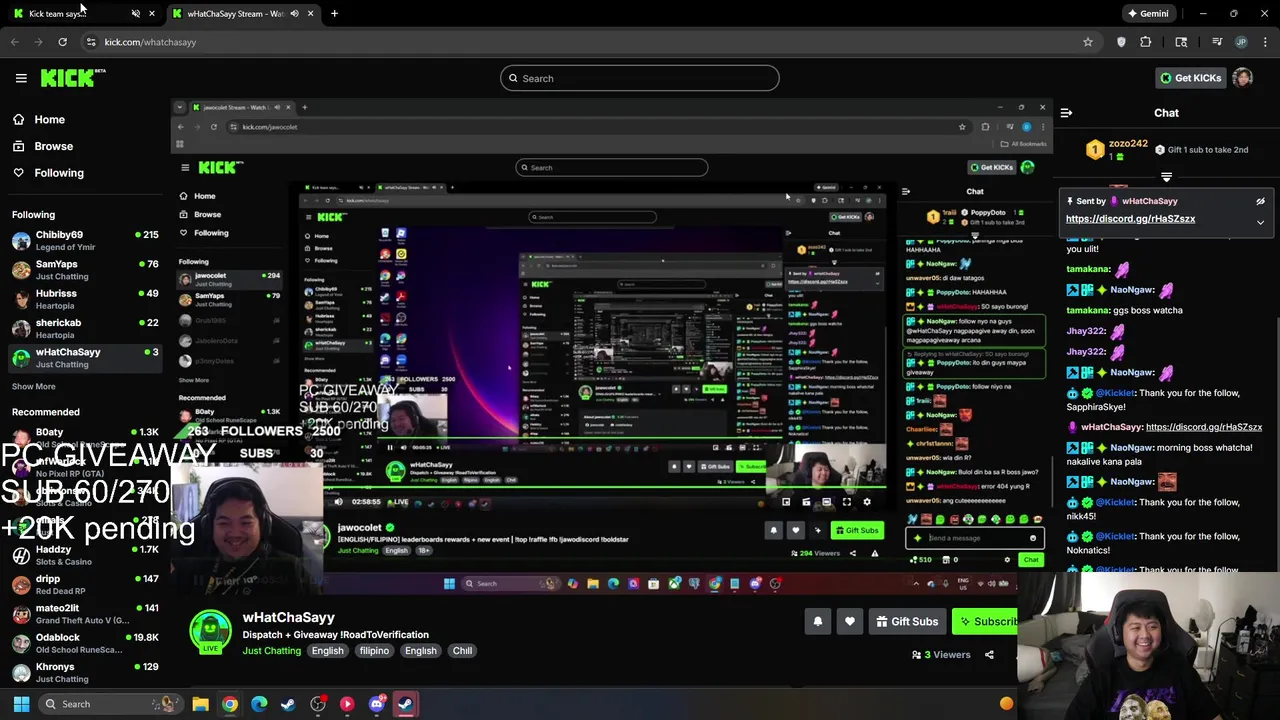Open the Chrome three-dot menu
1280x720 pixels.
[x=1266, y=42]
